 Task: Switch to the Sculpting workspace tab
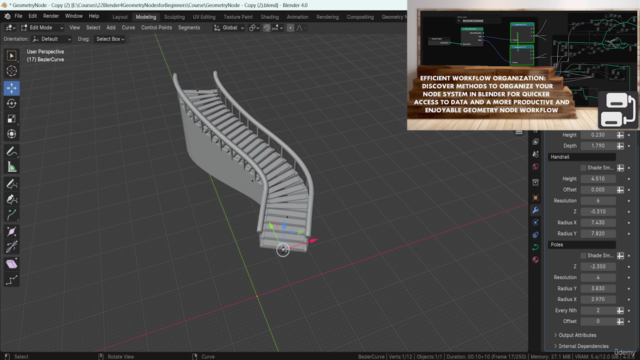pos(174,17)
